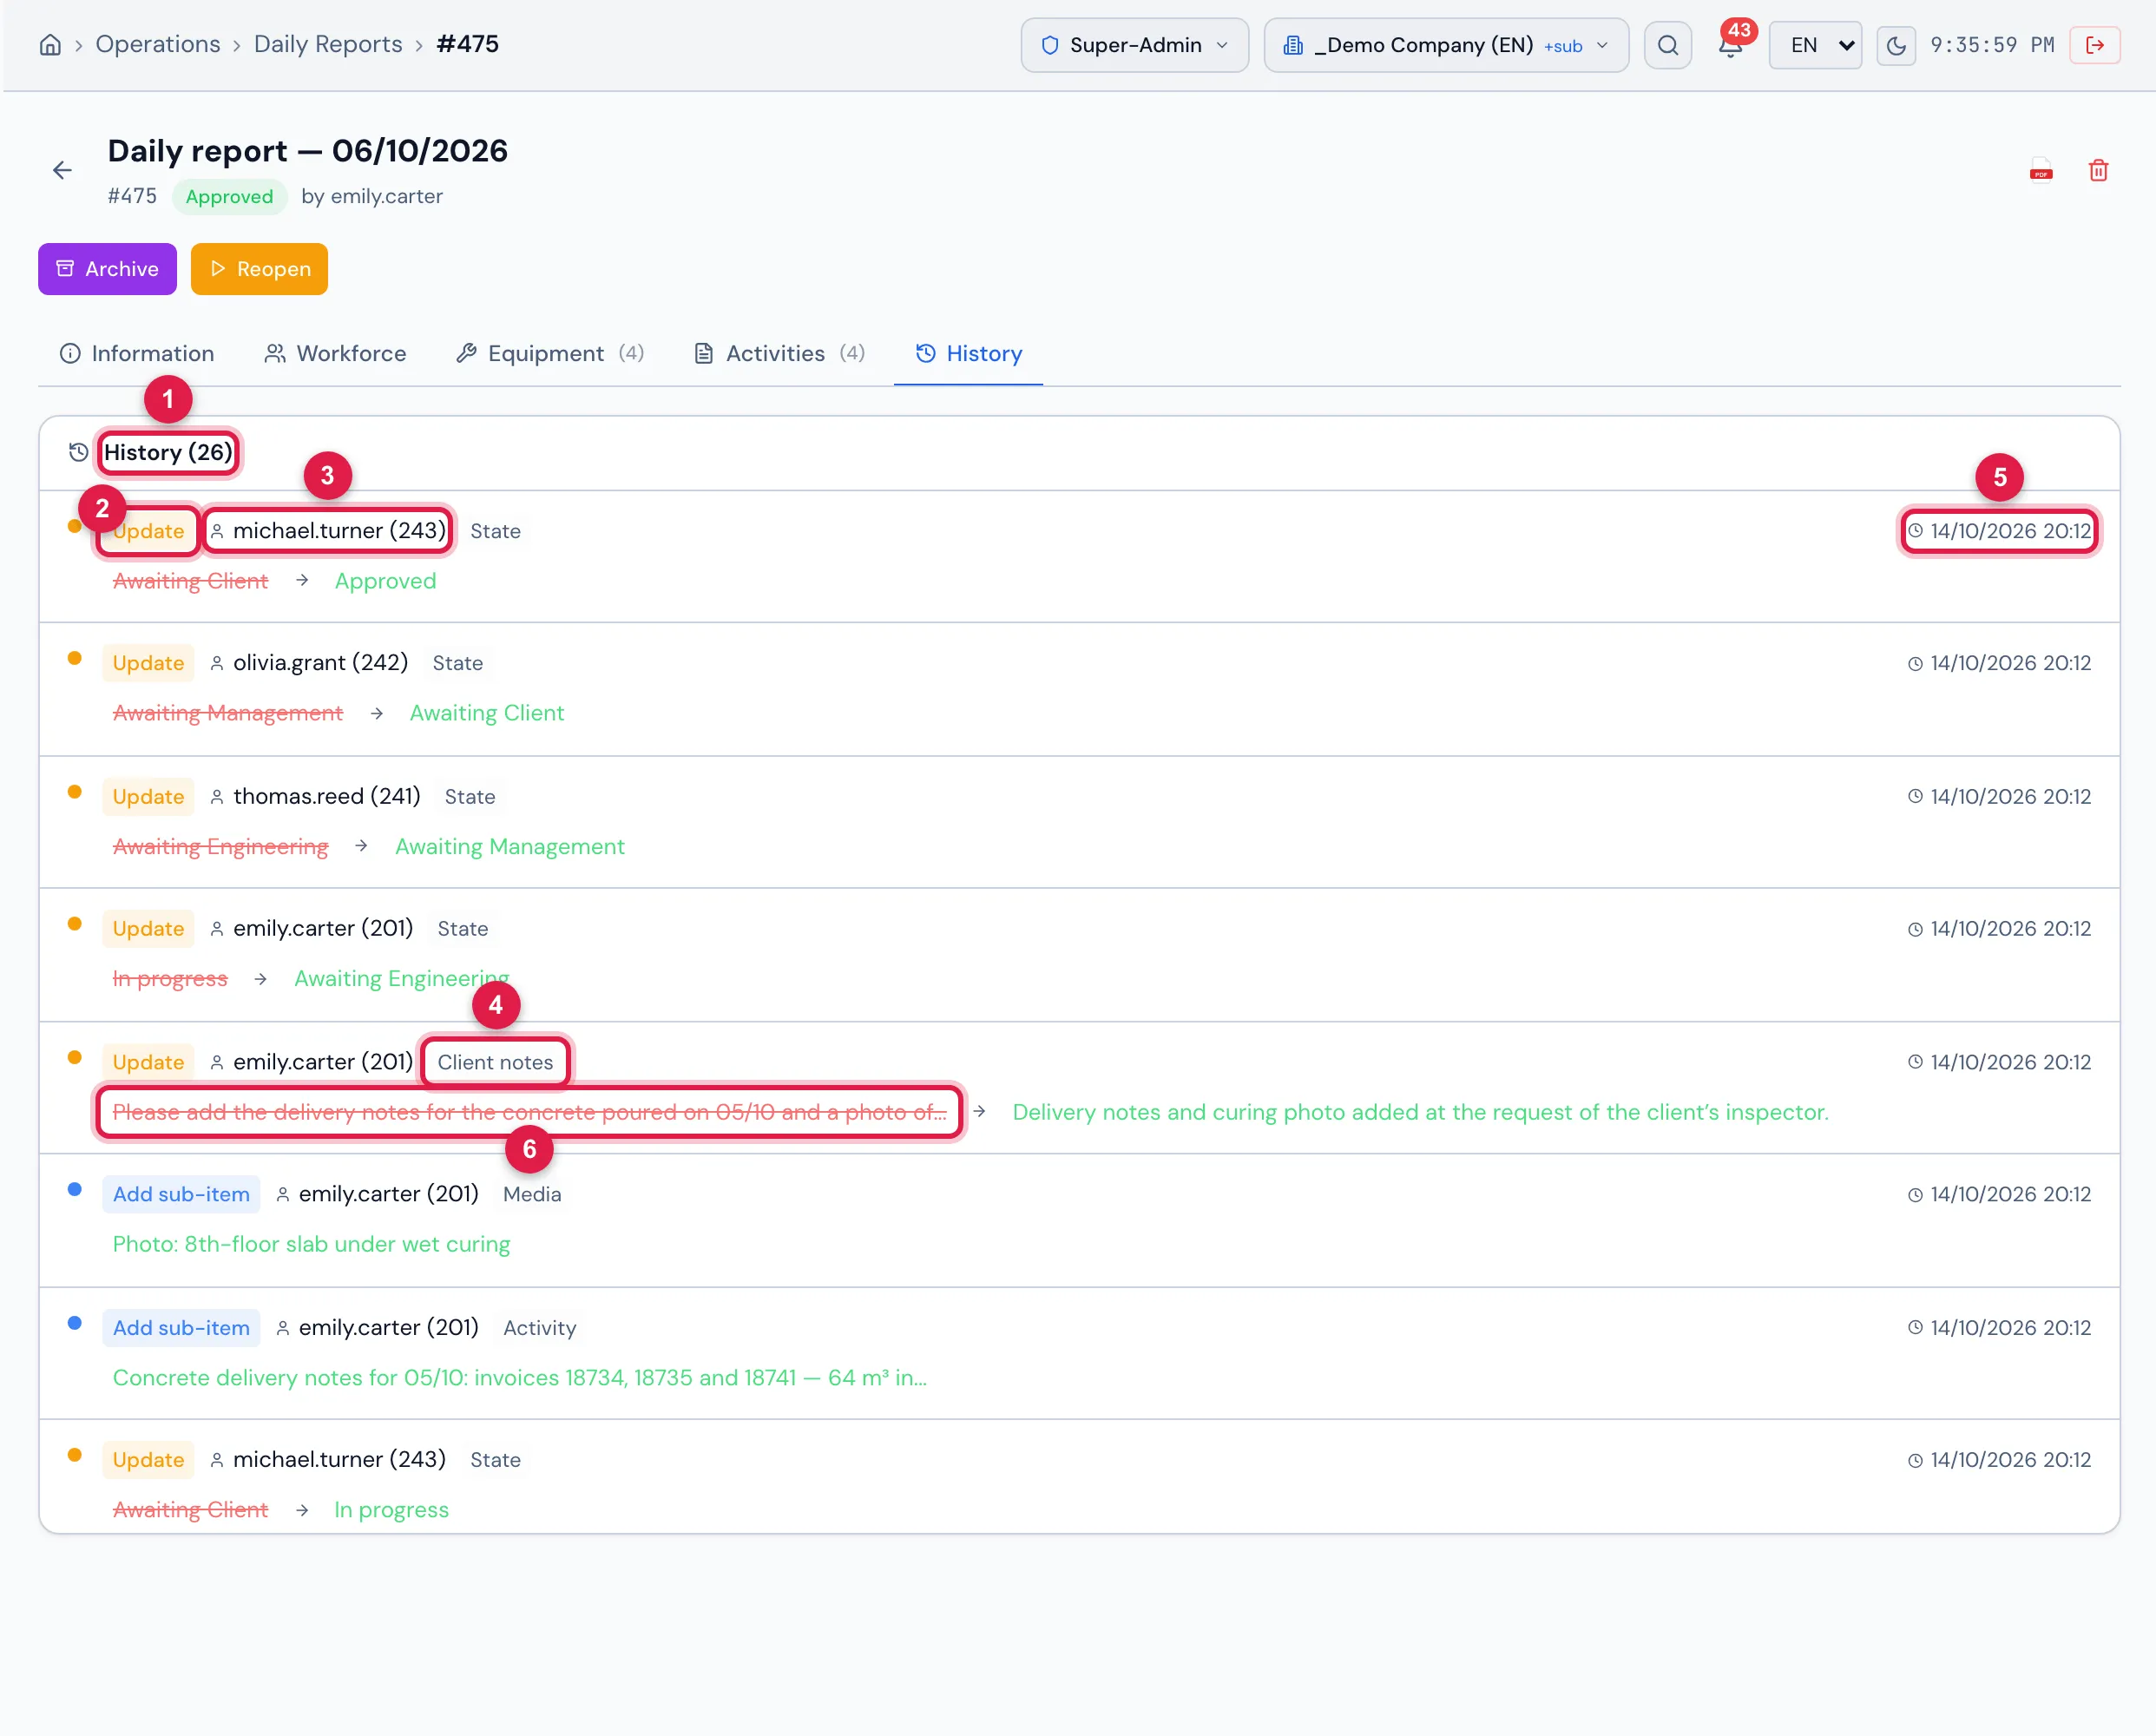This screenshot has width=2156, height=1736.
Task: Open the global search icon
Action: (1667, 45)
